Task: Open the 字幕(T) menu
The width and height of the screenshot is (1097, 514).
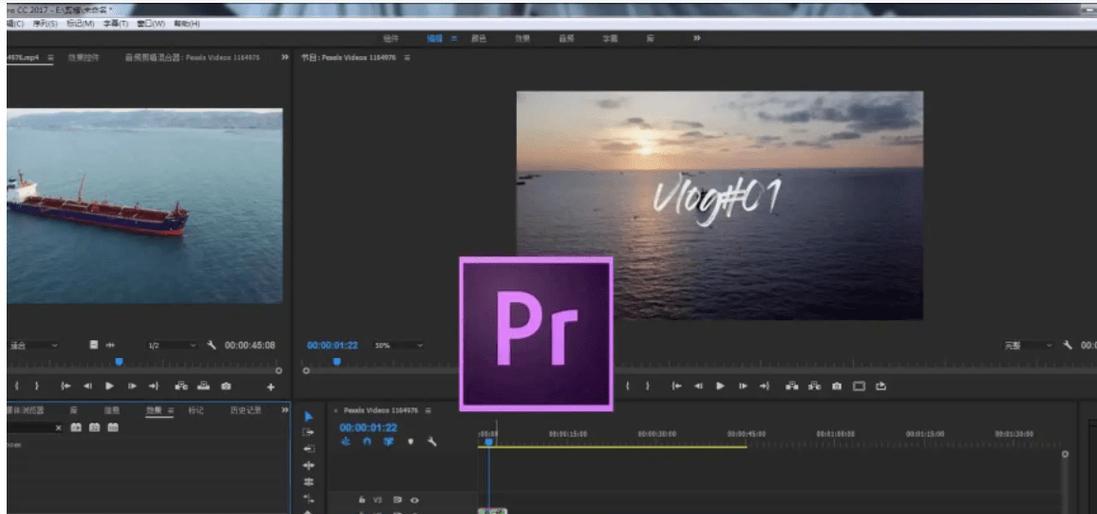Action: pyautogui.click(x=115, y=24)
